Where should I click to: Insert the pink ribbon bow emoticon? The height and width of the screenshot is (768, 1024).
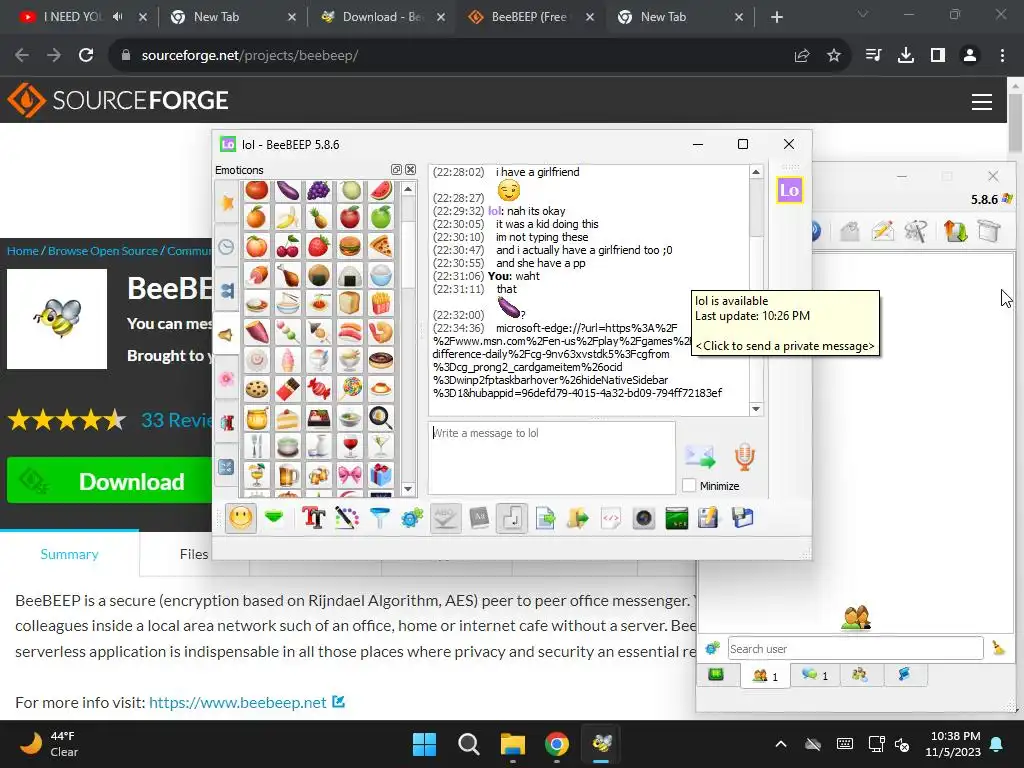350,475
